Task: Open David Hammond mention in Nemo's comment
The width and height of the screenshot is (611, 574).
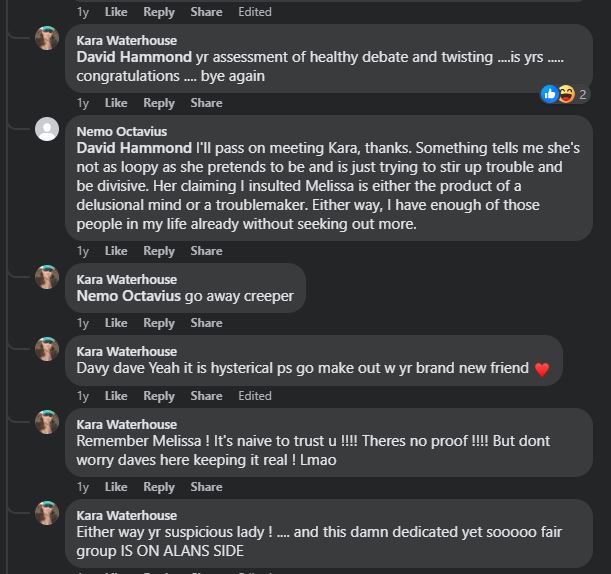Action: 134,148
